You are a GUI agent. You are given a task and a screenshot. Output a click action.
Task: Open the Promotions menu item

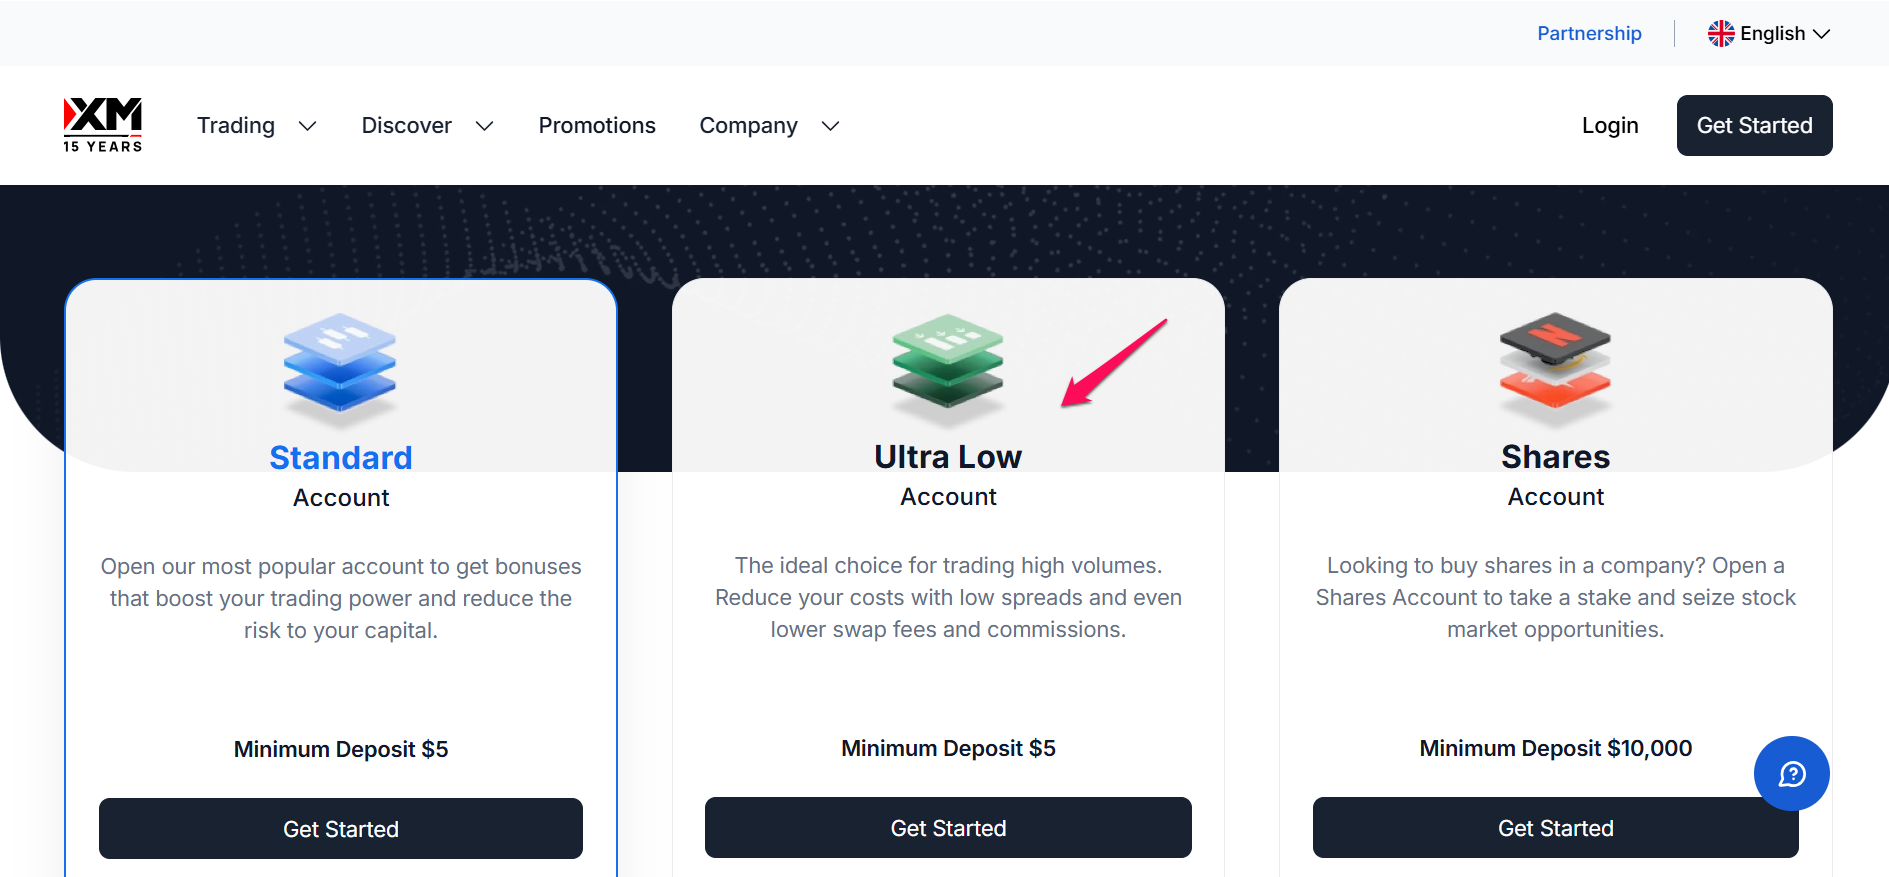[x=597, y=125]
